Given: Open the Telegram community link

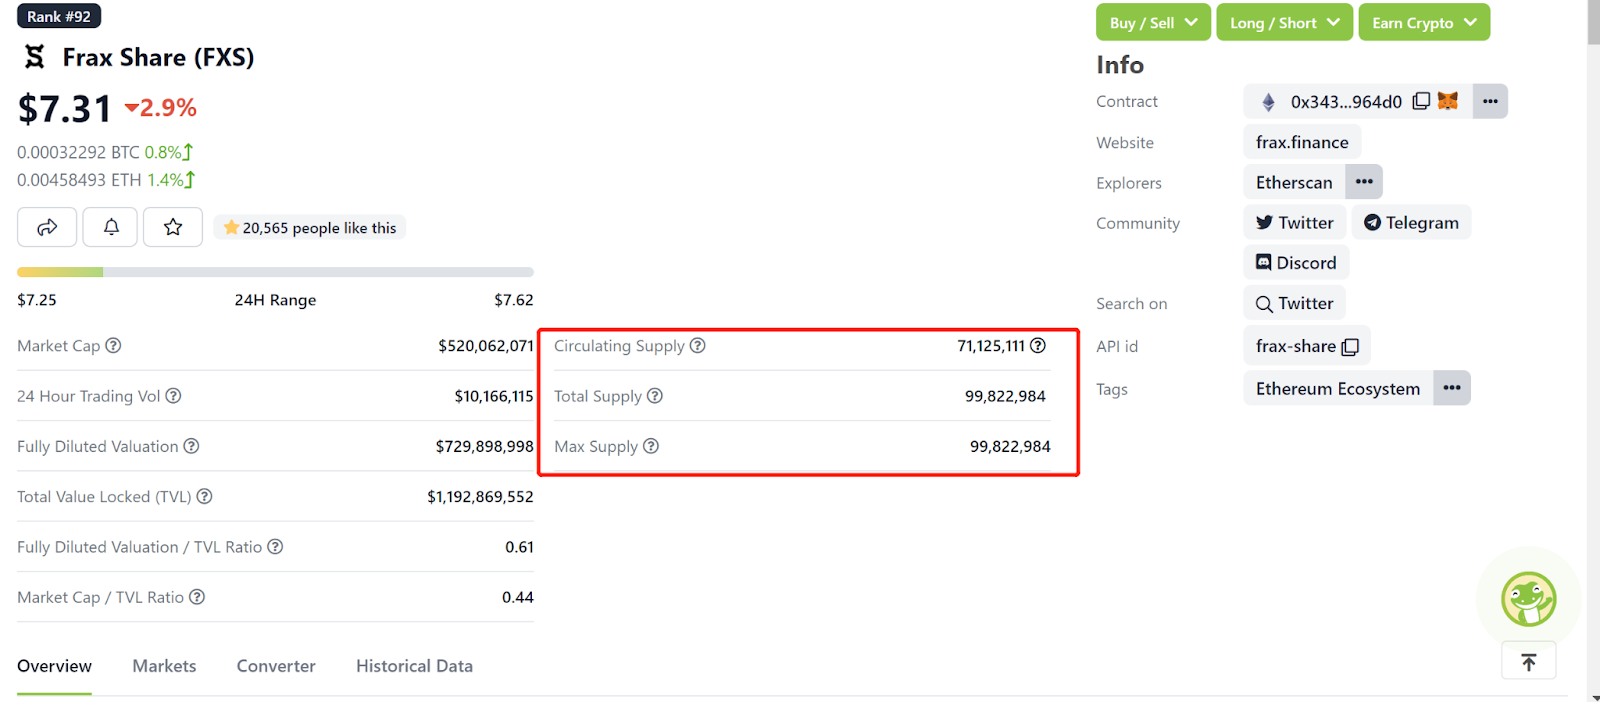Looking at the screenshot, I should point(1411,222).
